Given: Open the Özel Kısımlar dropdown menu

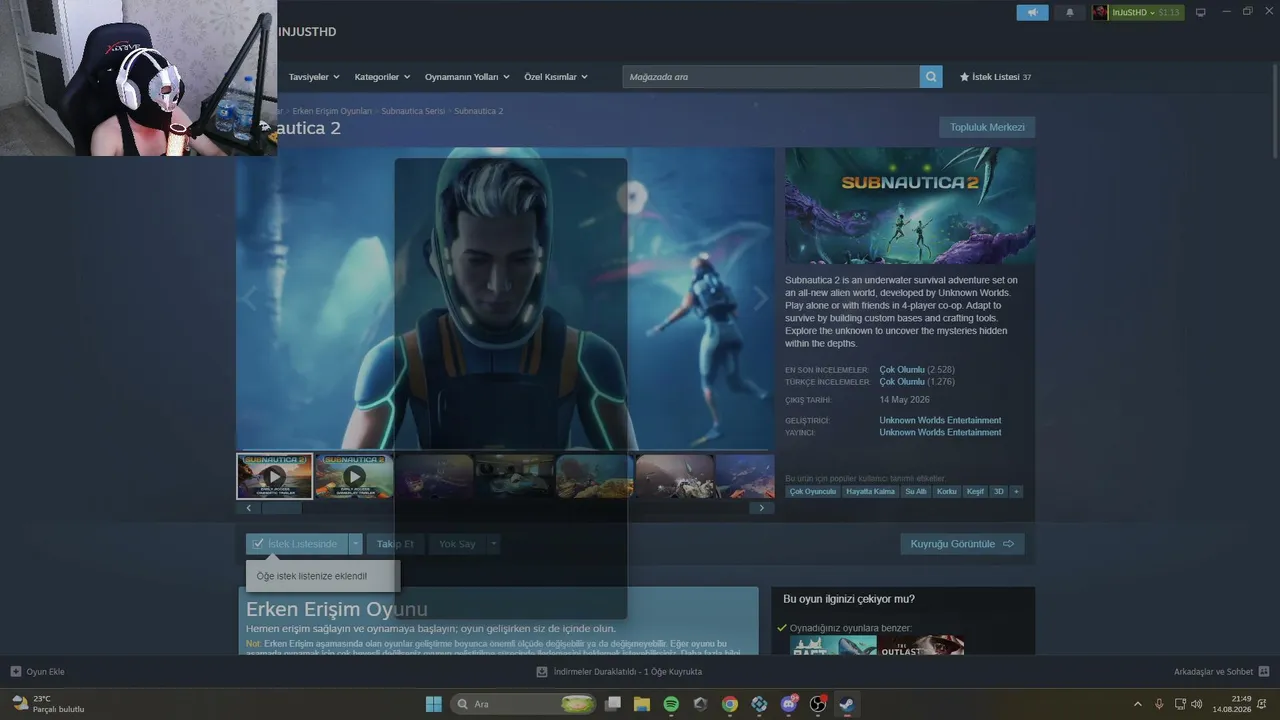Looking at the screenshot, I should tap(556, 77).
